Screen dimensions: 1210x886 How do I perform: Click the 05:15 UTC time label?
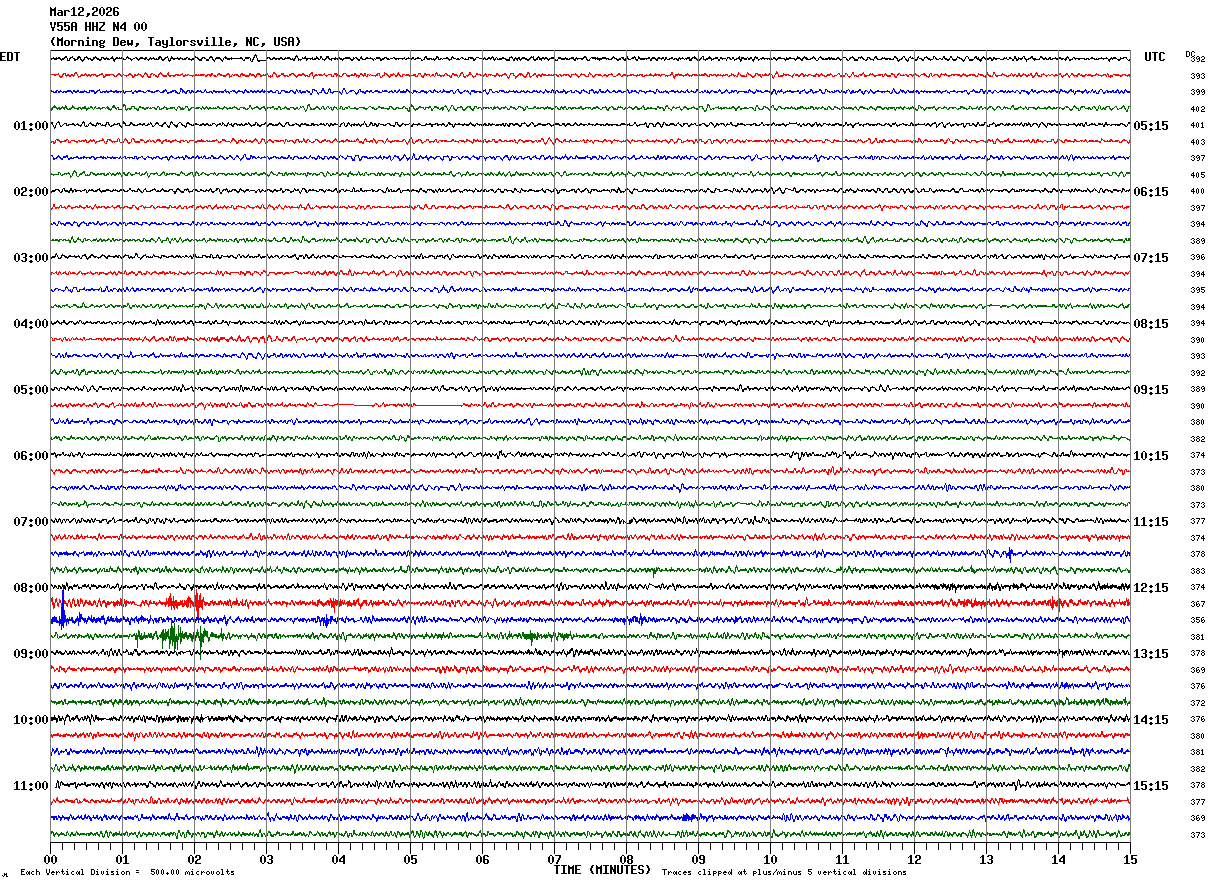click(1150, 126)
